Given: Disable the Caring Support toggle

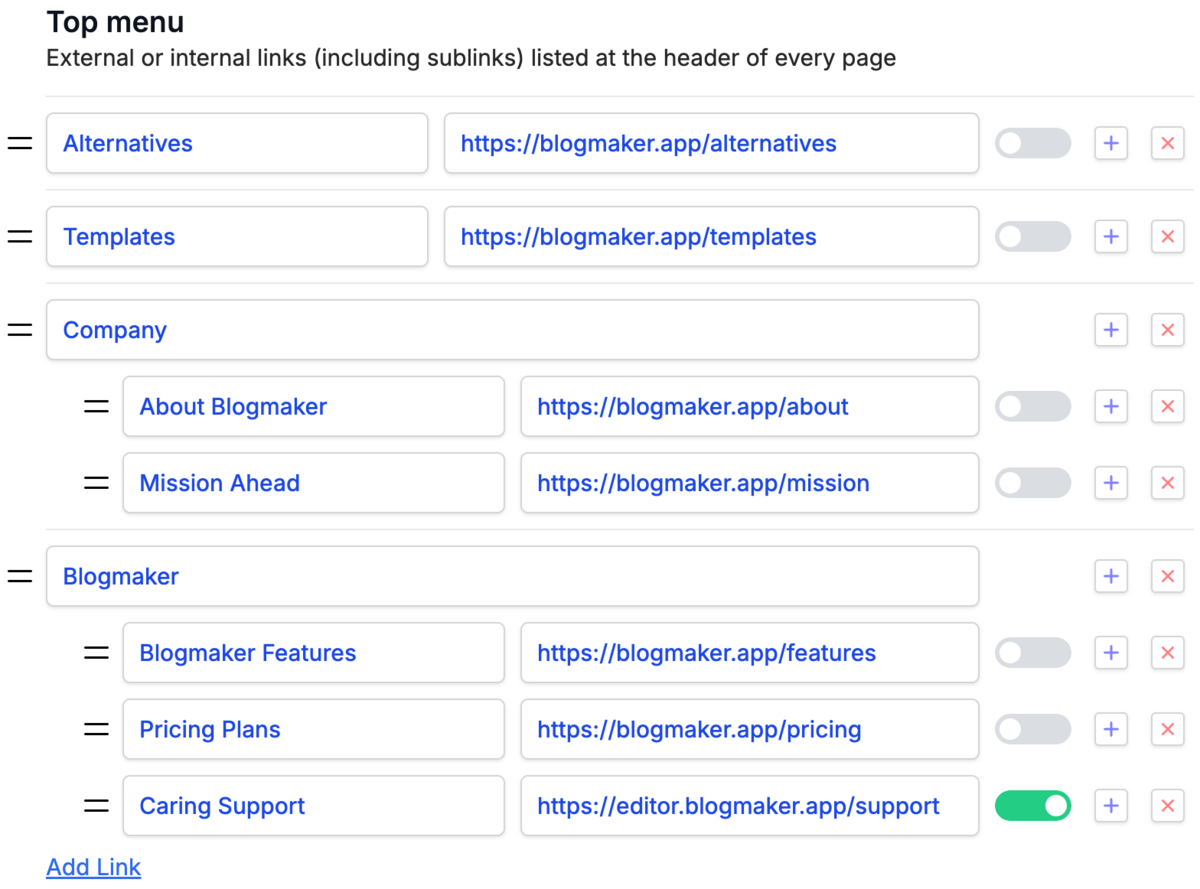Looking at the screenshot, I should click(1032, 806).
